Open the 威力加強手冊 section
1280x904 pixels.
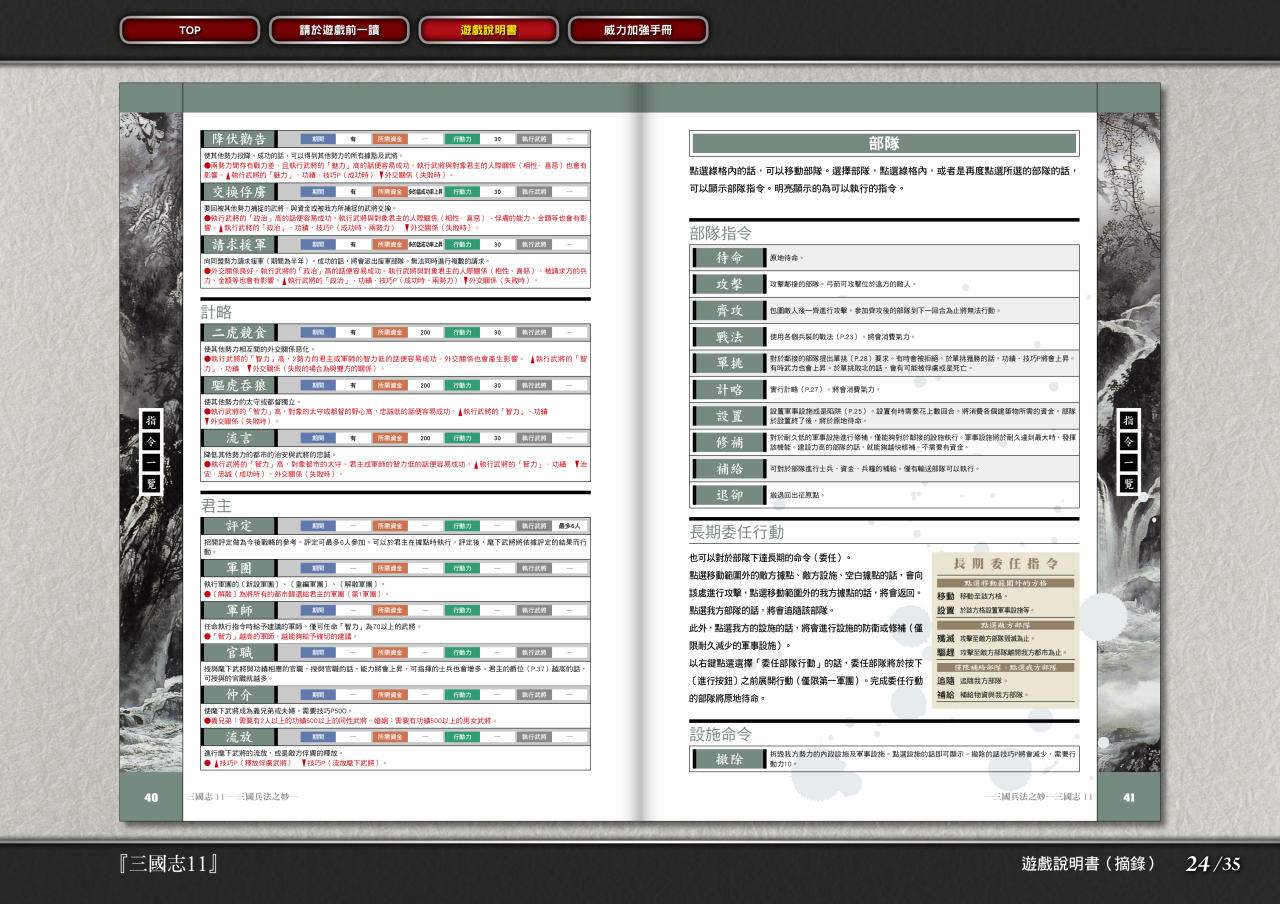pyautogui.click(x=638, y=30)
